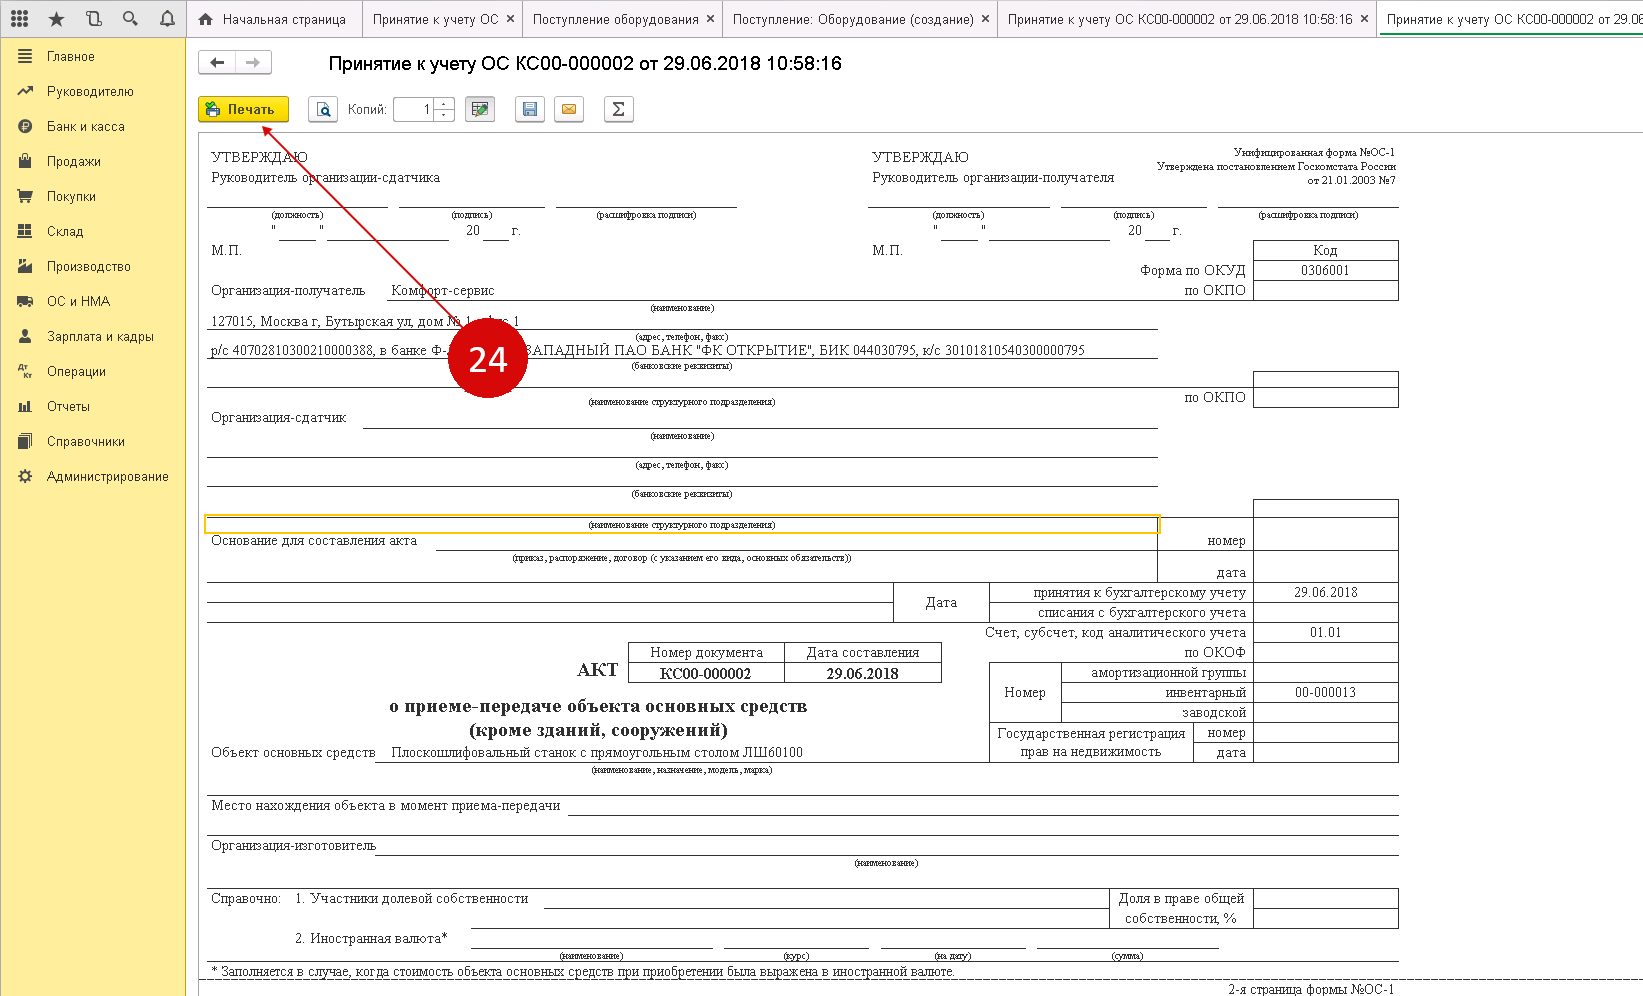This screenshot has height=996, width=1643.
Task: Go forward with the right arrow button
Action: 253,63
